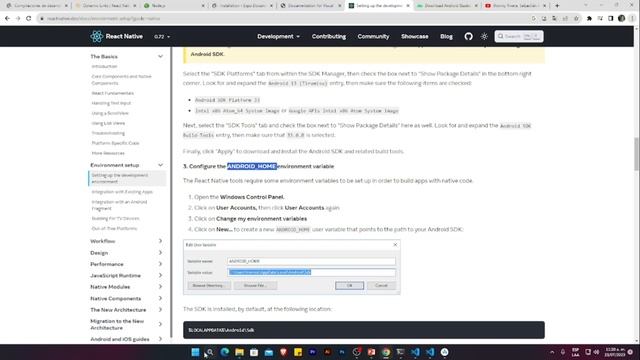Click the page vertical scrollbar thumb
The height and width of the screenshot is (360, 640).
coord(636,154)
